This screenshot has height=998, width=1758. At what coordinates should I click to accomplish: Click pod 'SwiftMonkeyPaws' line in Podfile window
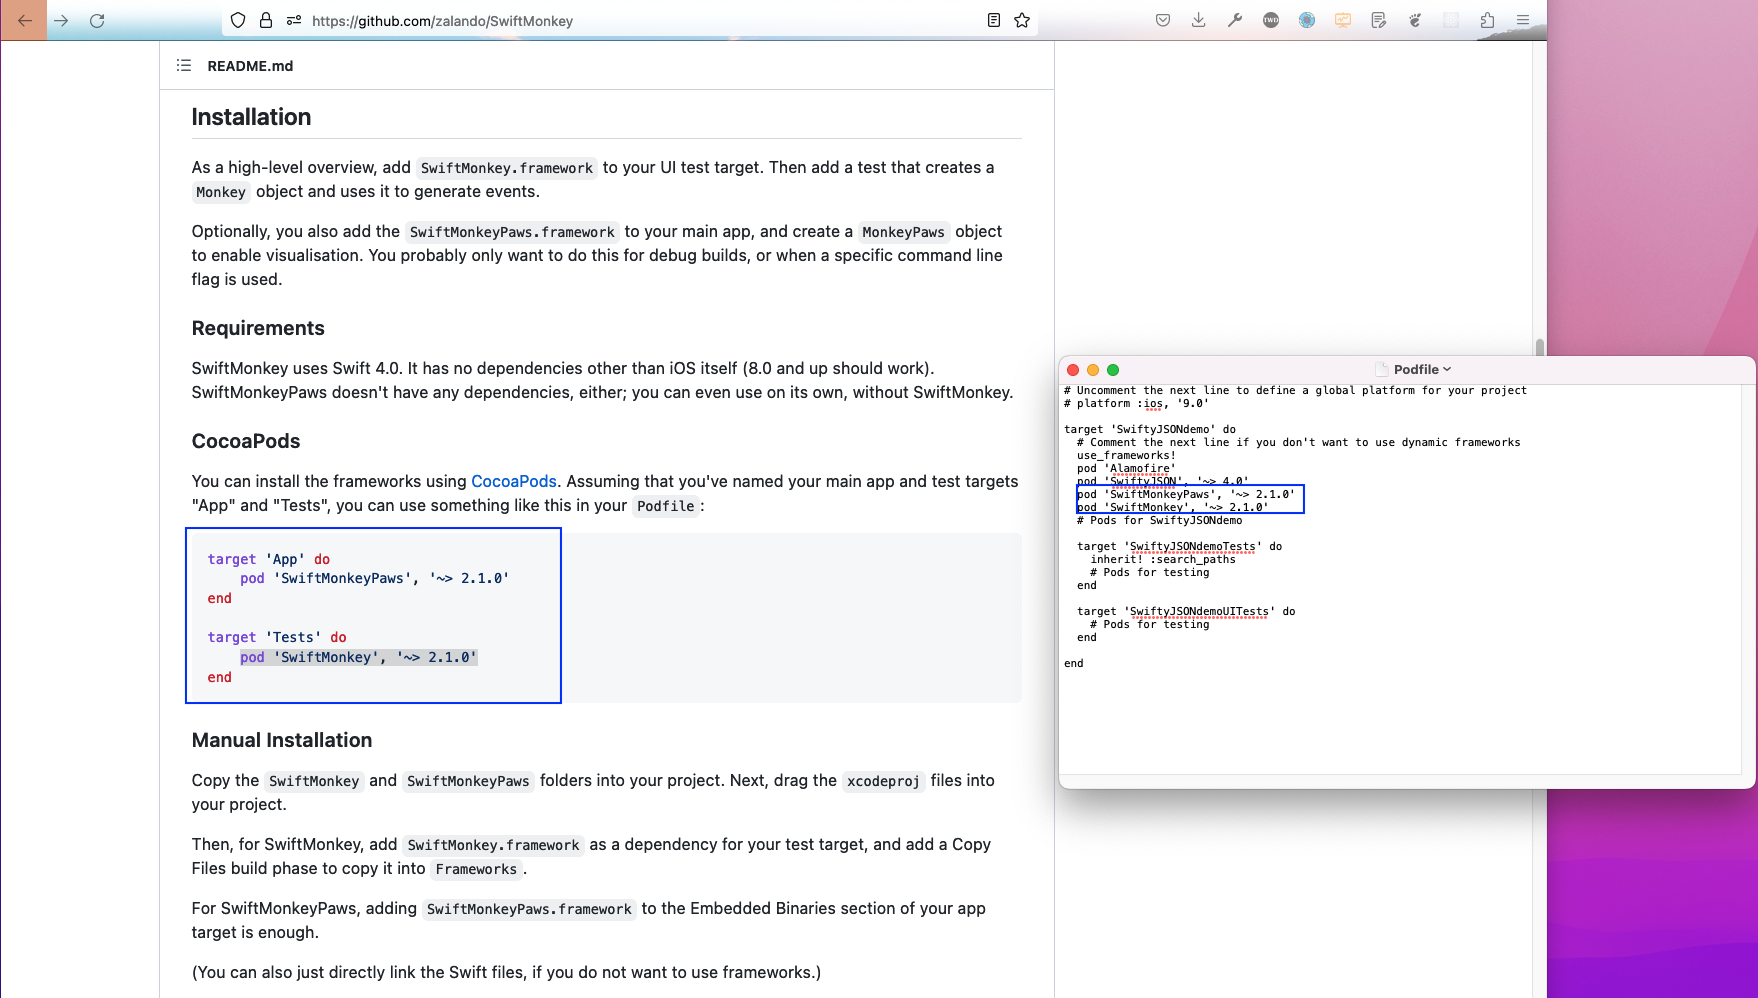pyautogui.click(x=1185, y=494)
